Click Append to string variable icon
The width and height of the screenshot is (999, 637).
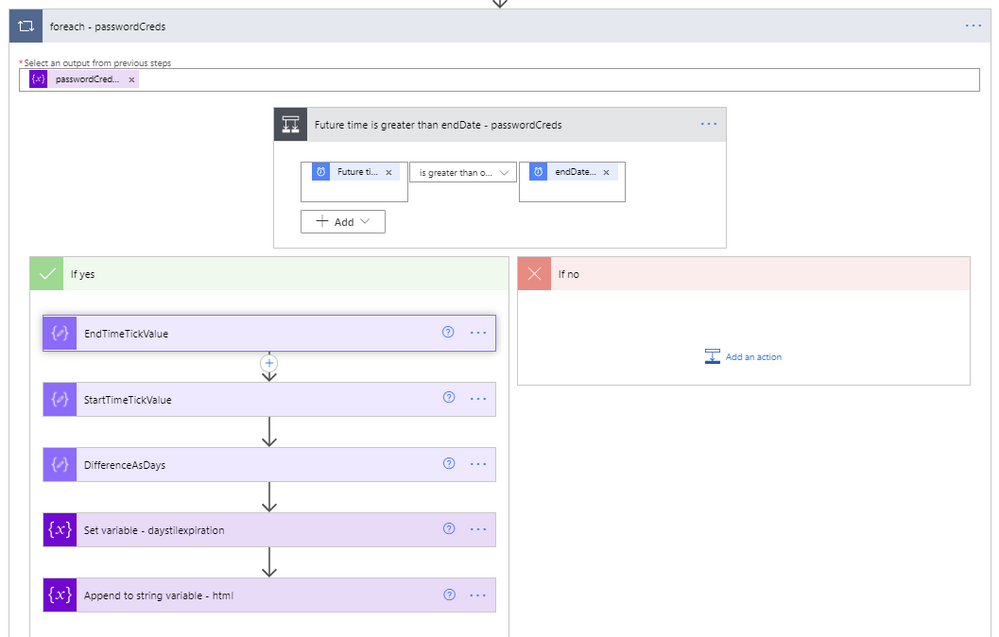pos(60,595)
